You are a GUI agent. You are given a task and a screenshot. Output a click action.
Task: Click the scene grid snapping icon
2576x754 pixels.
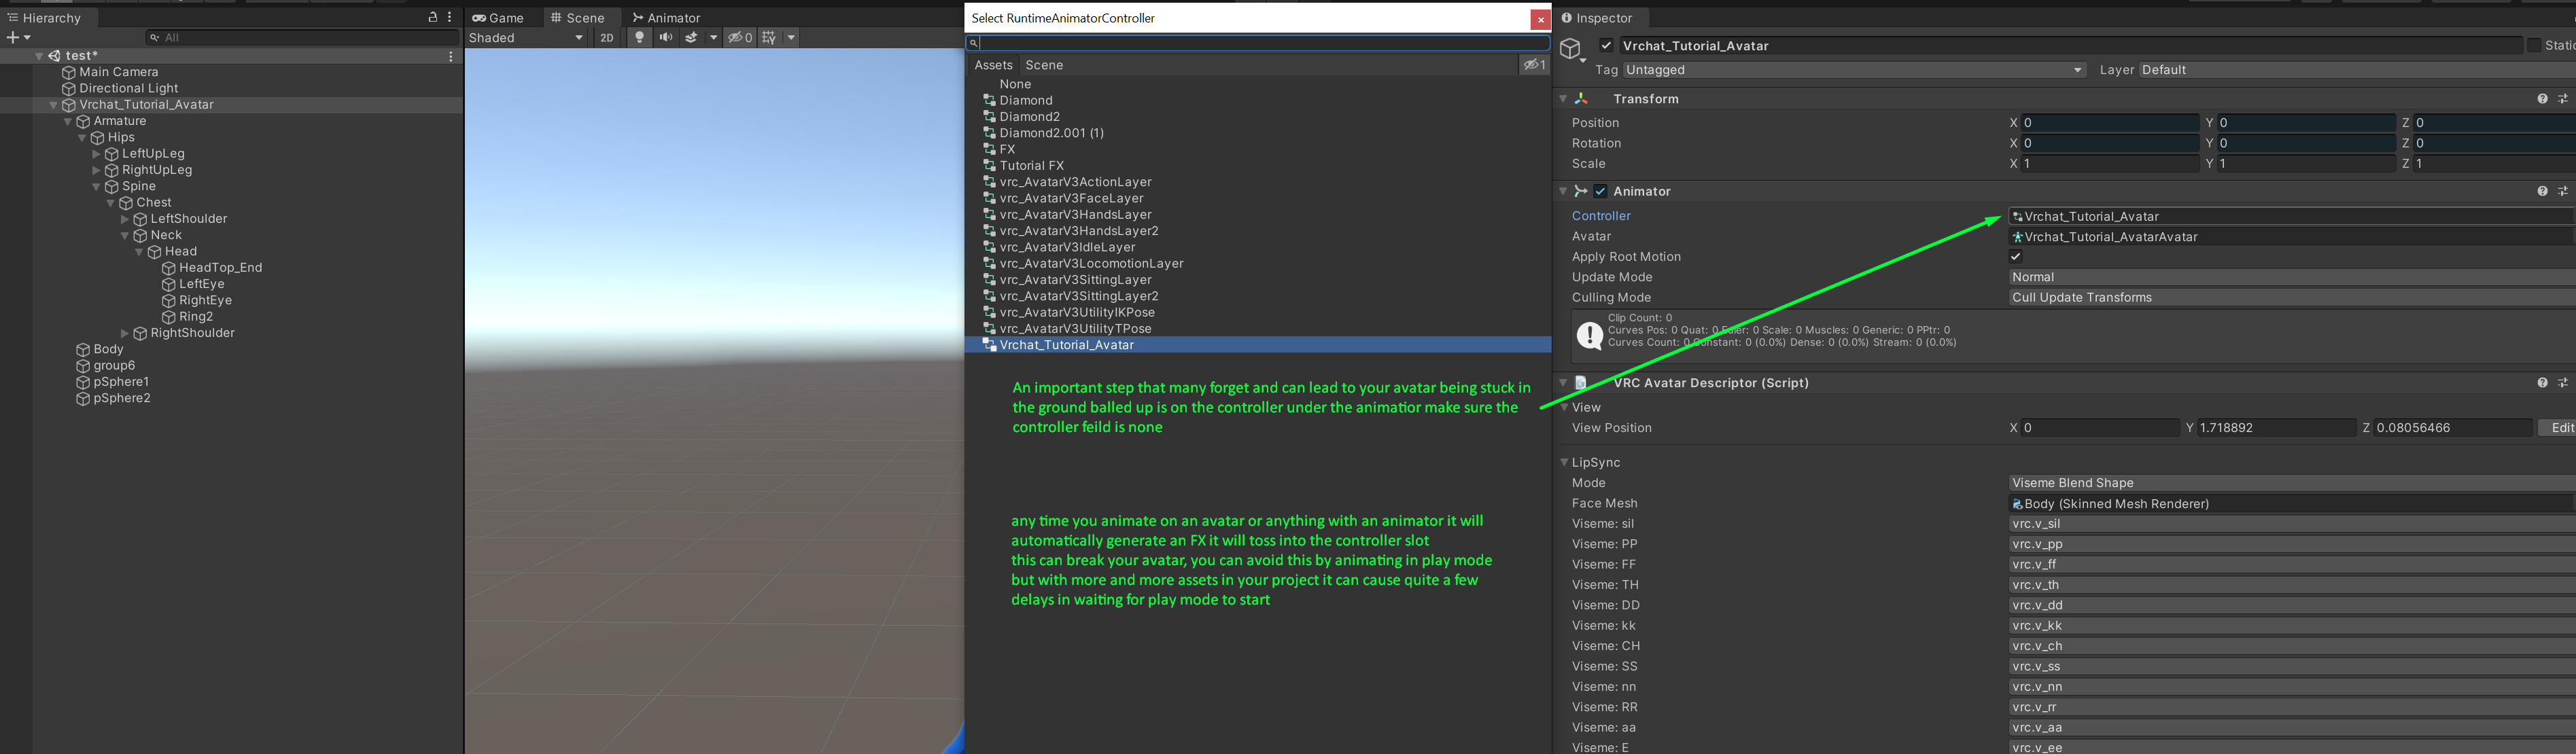768,37
